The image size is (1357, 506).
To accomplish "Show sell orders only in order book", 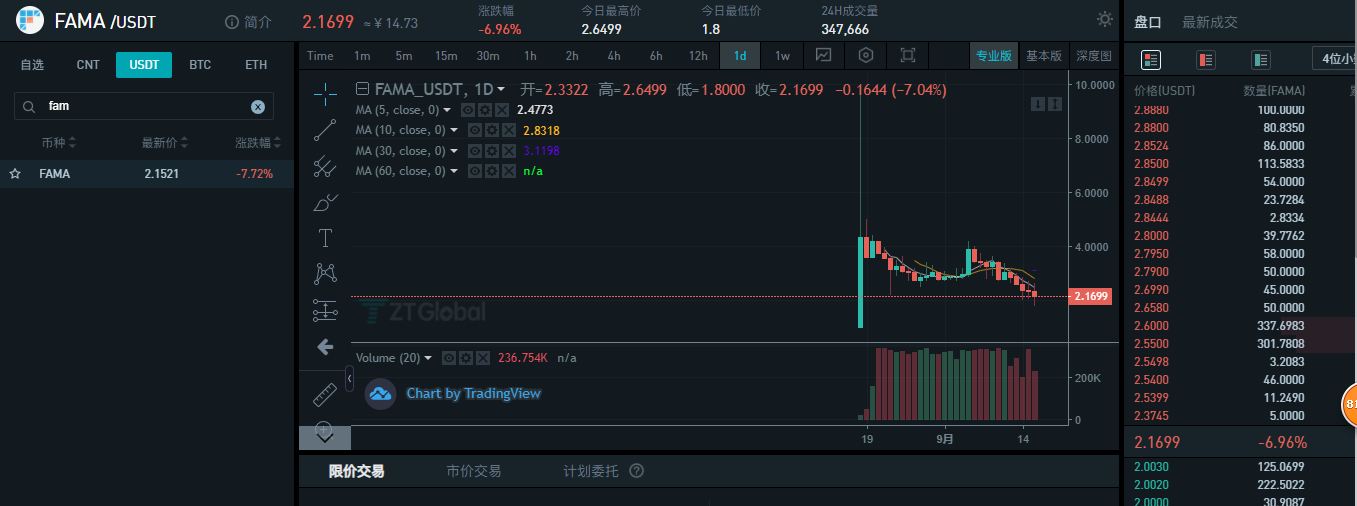I will pos(1206,61).
